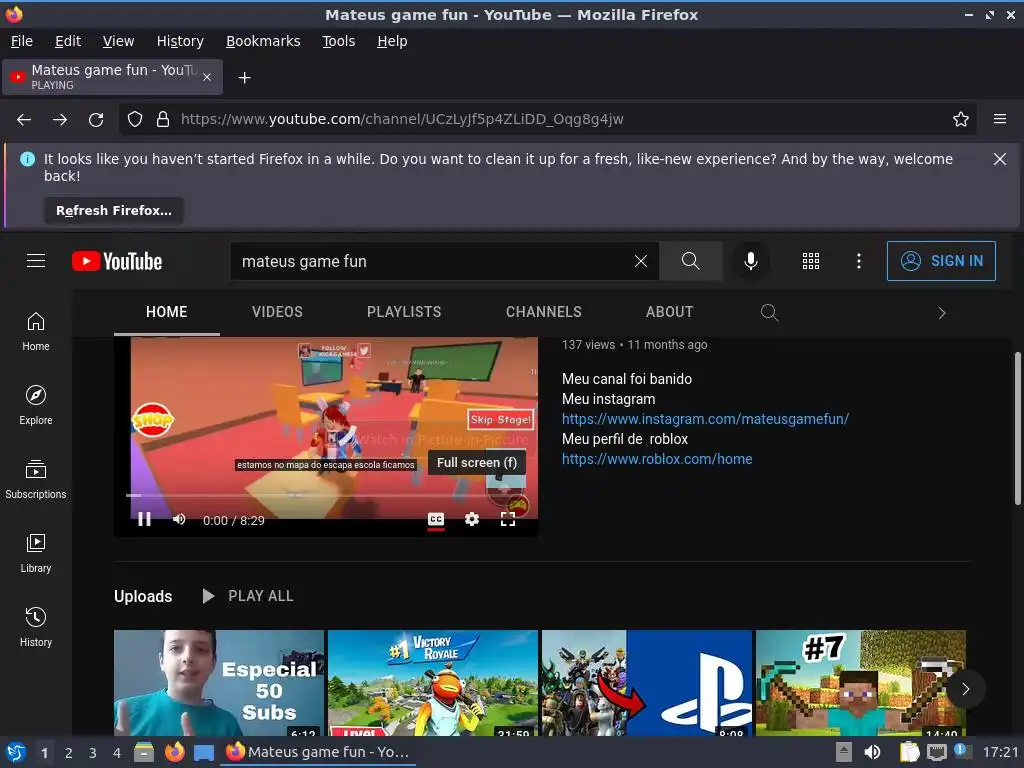Open the video player settings gear
Viewport: 1024px width, 768px height.
tap(472, 519)
